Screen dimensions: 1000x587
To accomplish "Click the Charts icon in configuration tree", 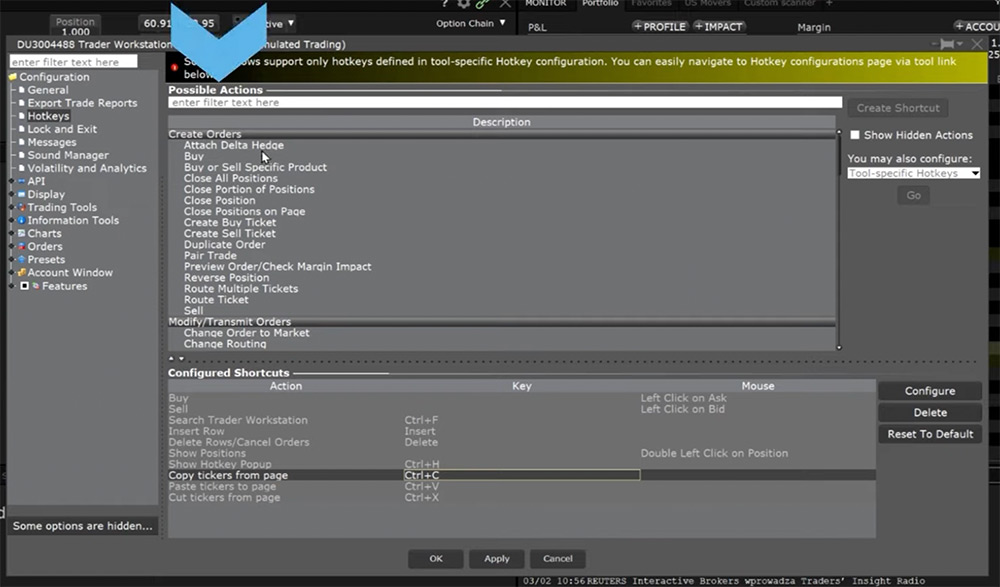I will (x=20, y=234).
